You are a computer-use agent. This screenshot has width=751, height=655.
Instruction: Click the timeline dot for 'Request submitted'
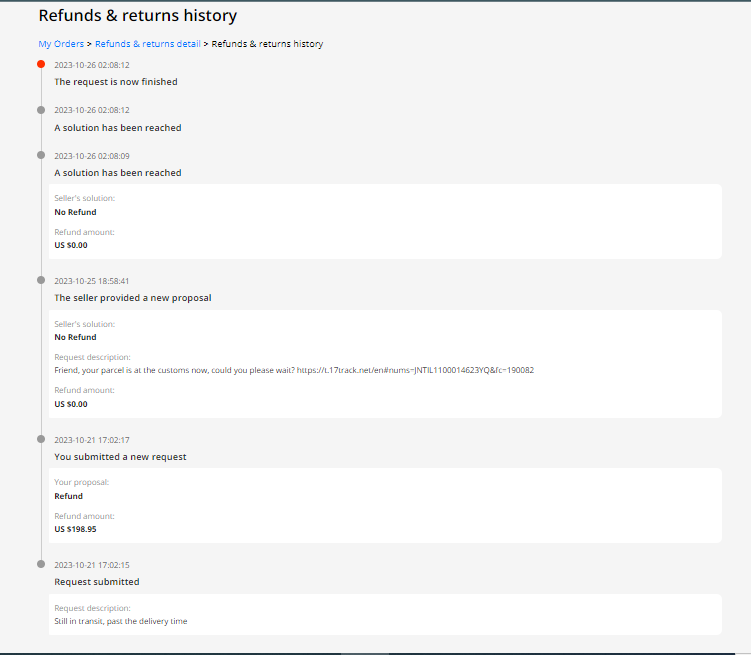[x=41, y=564]
